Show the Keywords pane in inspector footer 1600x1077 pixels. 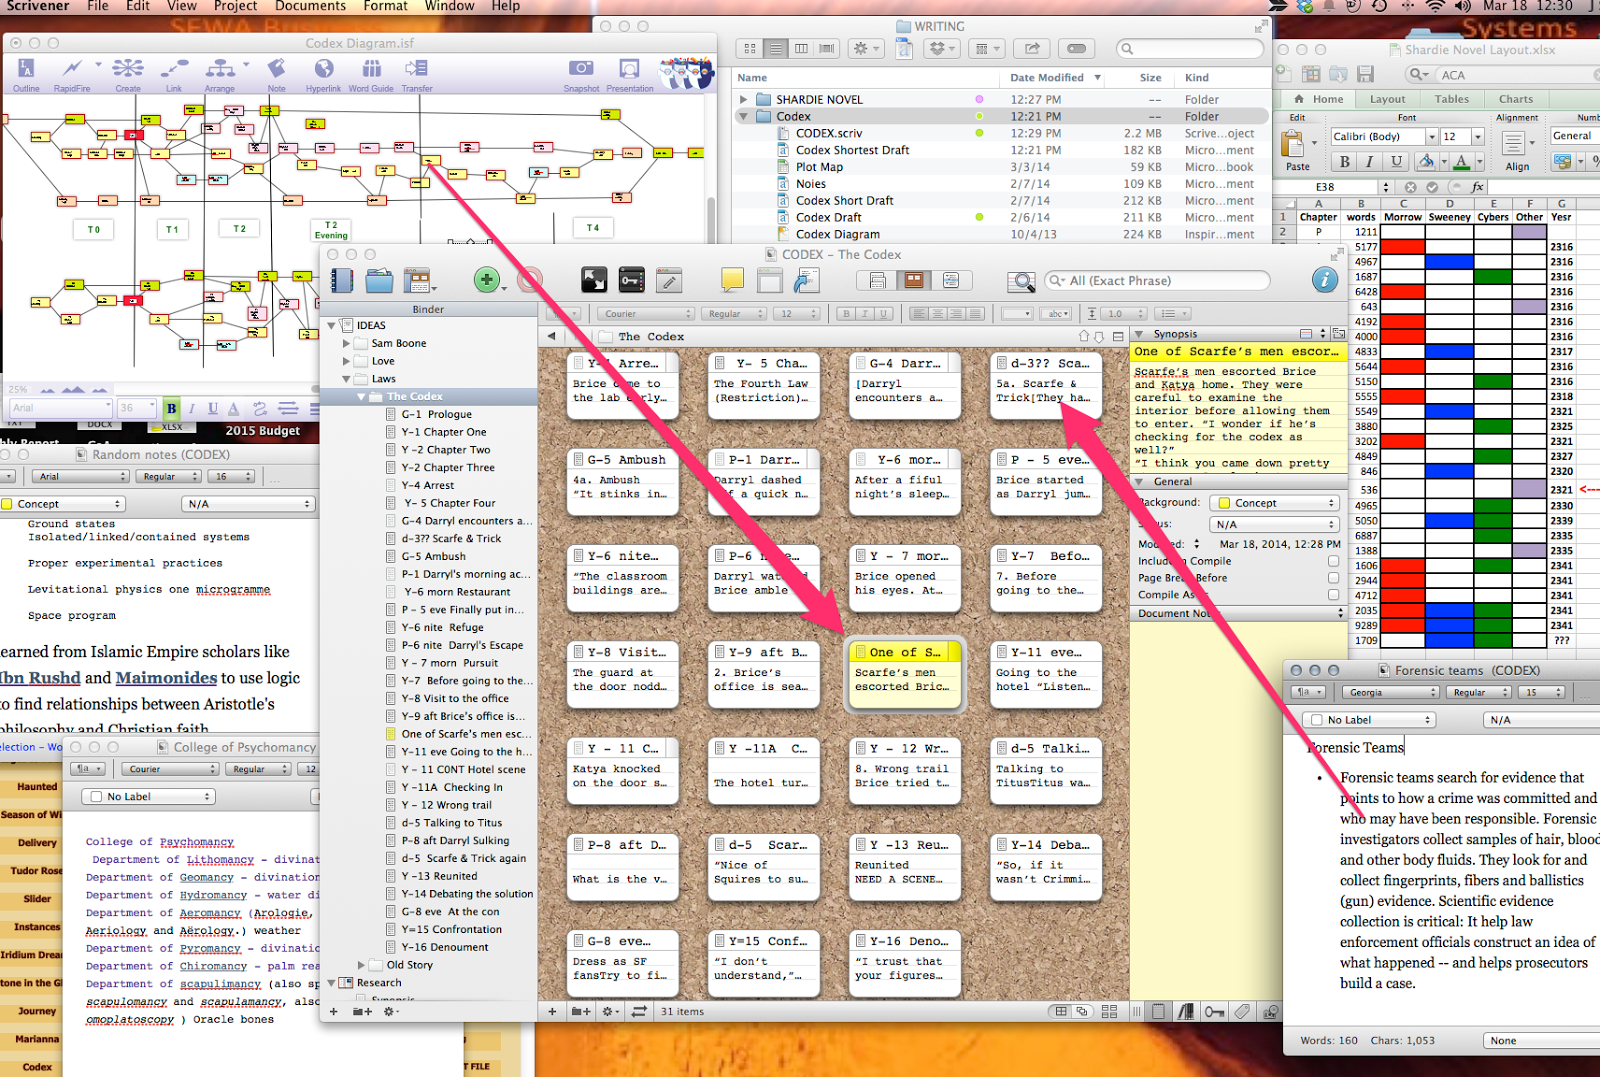[1214, 1012]
